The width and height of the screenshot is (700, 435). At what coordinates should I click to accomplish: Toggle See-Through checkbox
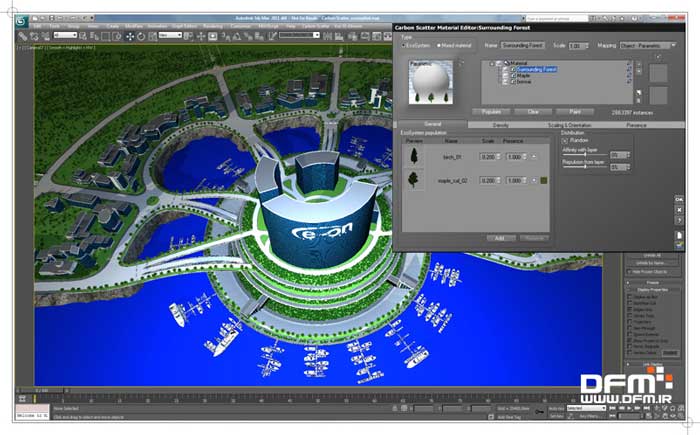click(629, 328)
